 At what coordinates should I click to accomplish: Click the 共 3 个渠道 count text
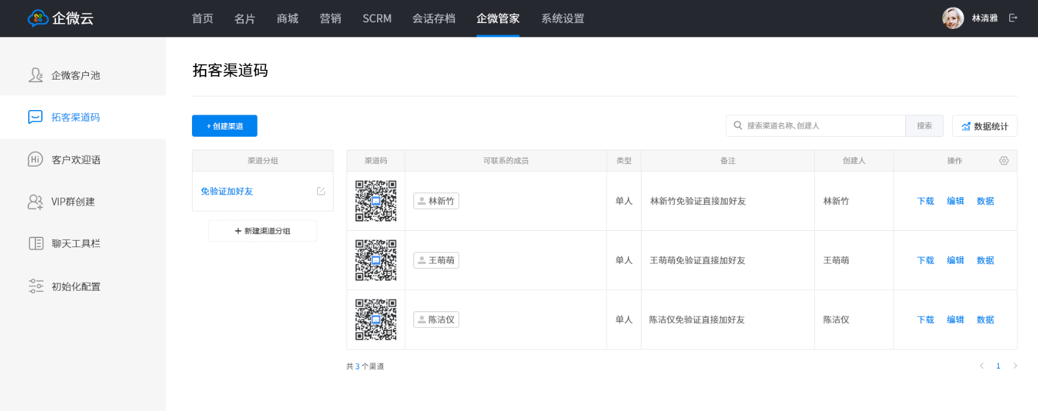(365, 366)
